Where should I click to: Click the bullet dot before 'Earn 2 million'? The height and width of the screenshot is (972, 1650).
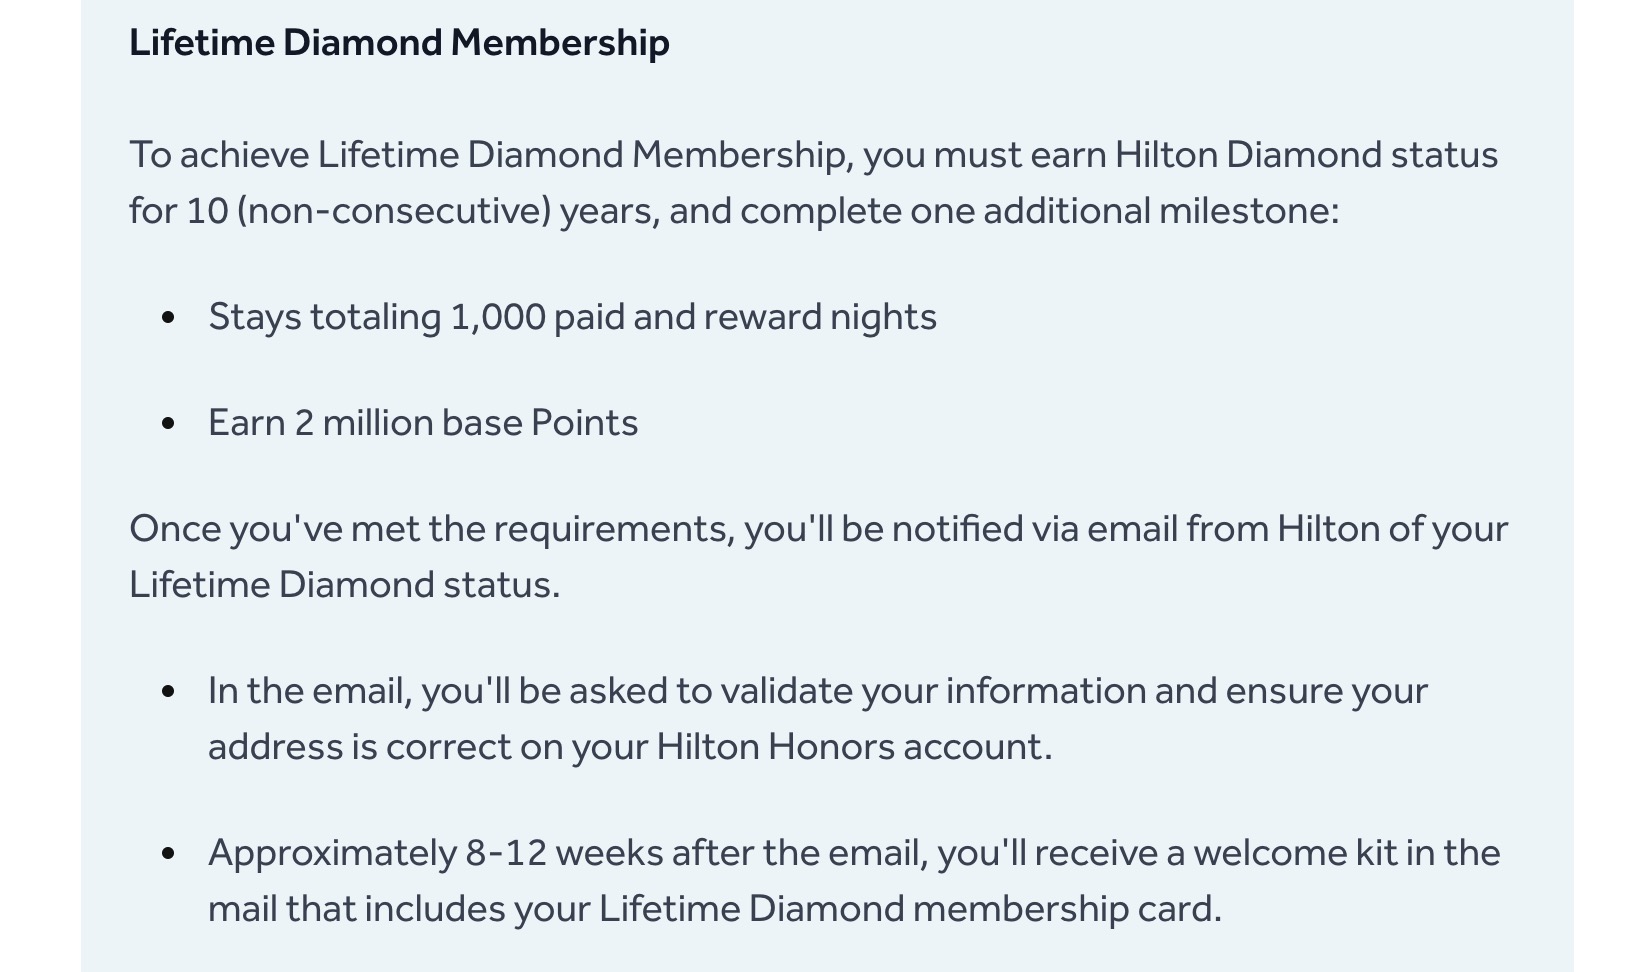click(x=168, y=424)
